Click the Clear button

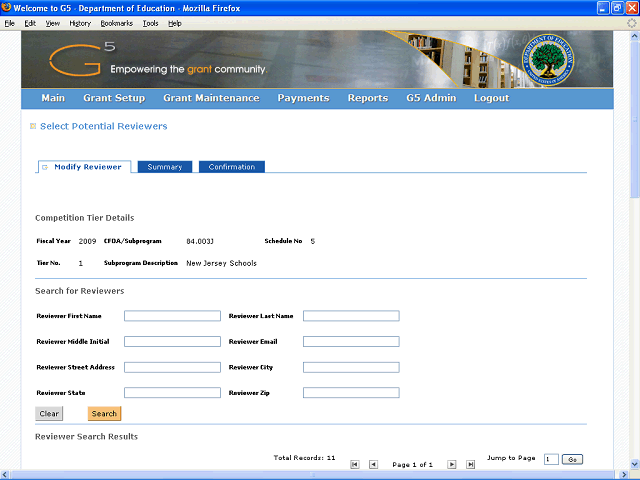pyautogui.click(x=49, y=413)
